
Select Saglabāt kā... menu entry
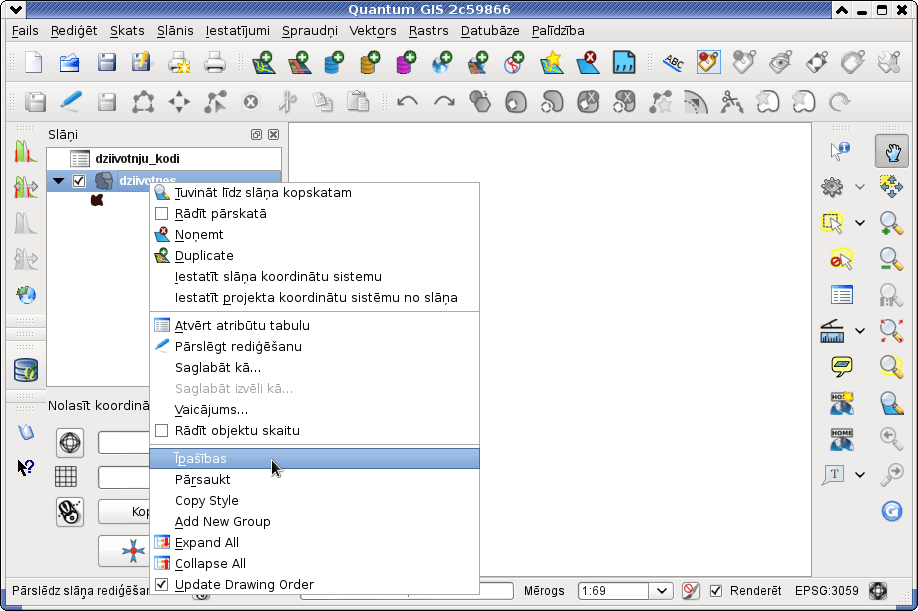pyautogui.click(x=314, y=368)
